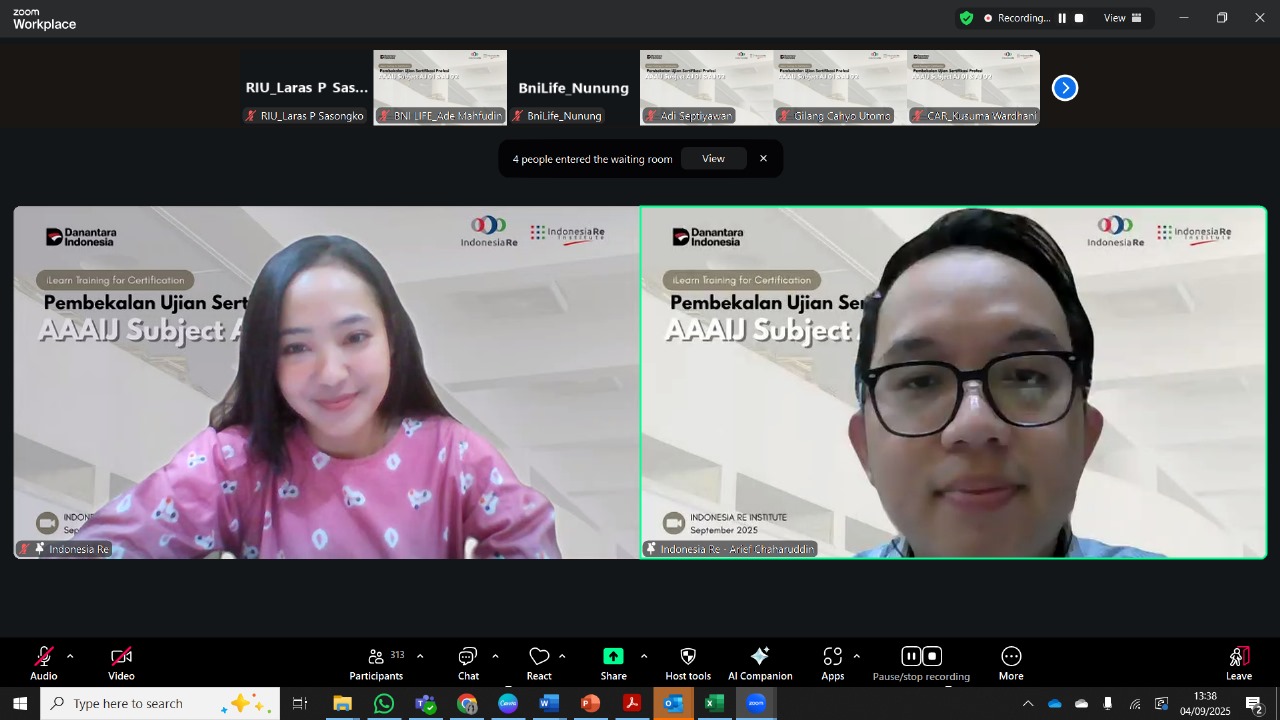Pause recording in the top status bar
1280x720 pixels.
1062,18
